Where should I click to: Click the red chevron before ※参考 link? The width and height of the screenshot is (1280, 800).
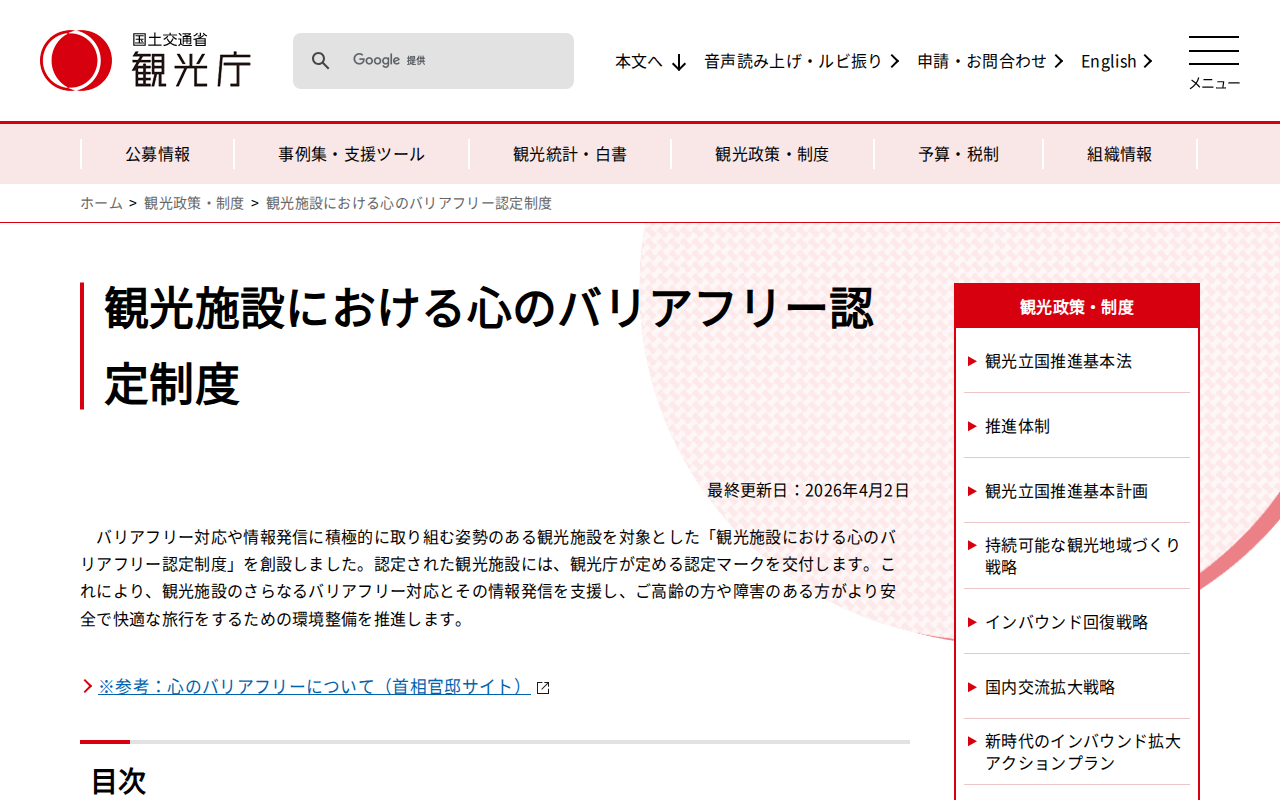(x=87, y=687)
